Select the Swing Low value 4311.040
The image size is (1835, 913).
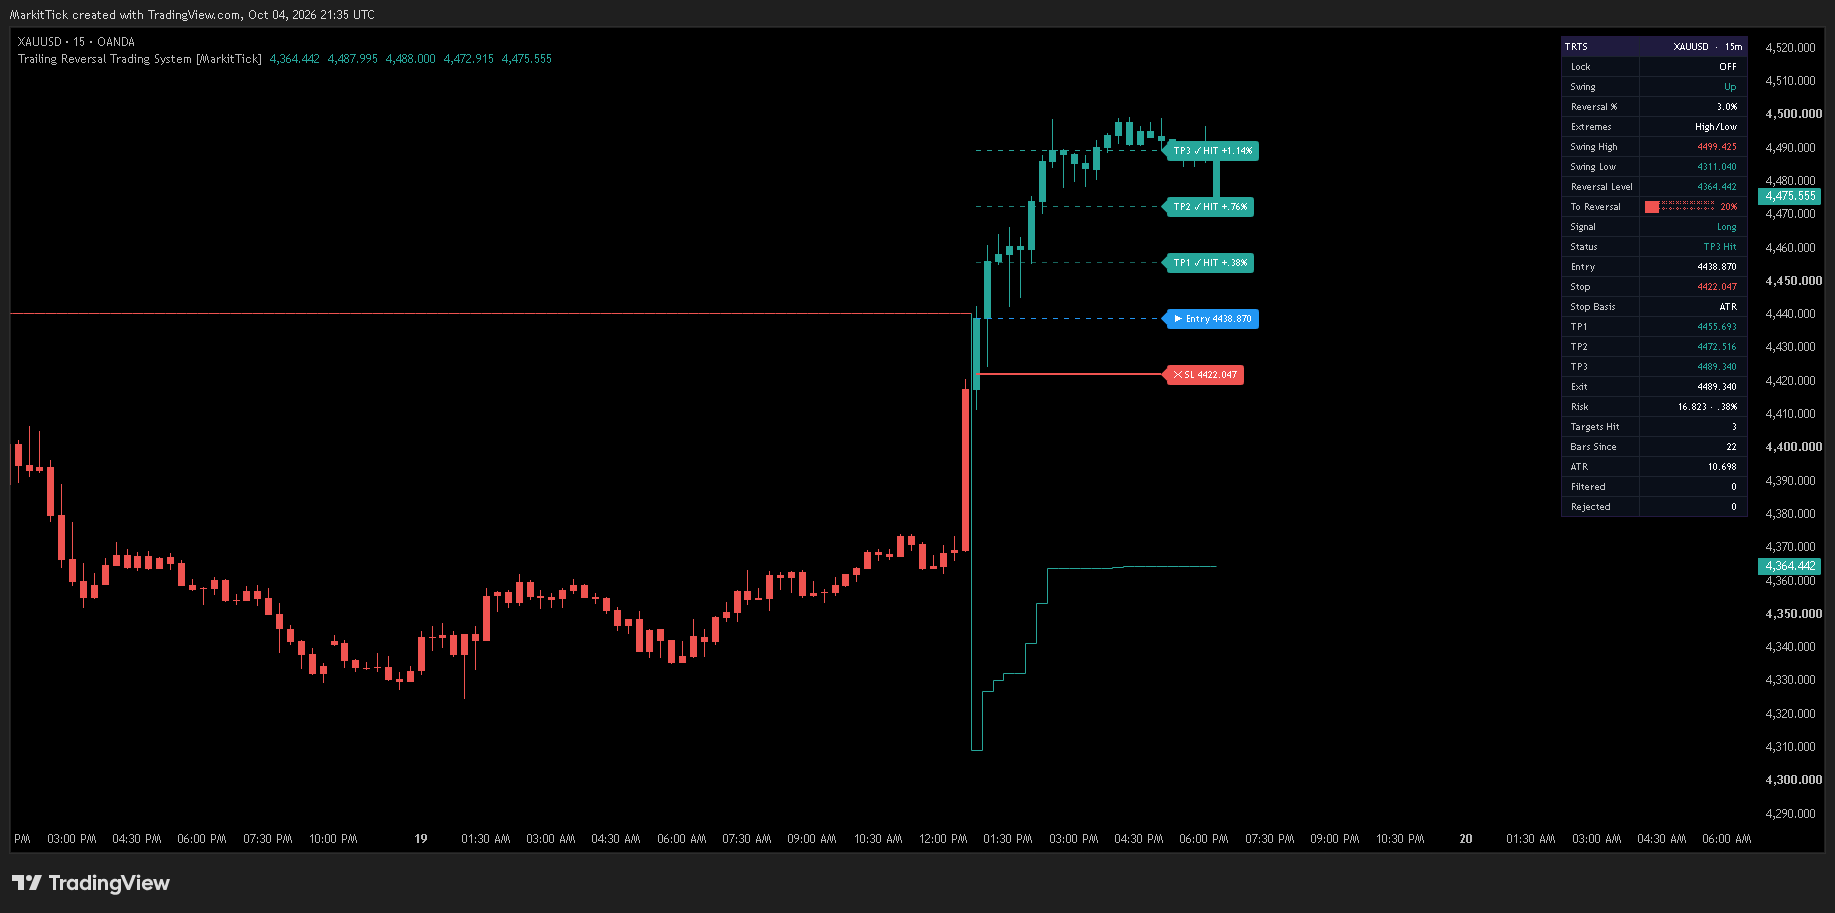pos(1717,167)
